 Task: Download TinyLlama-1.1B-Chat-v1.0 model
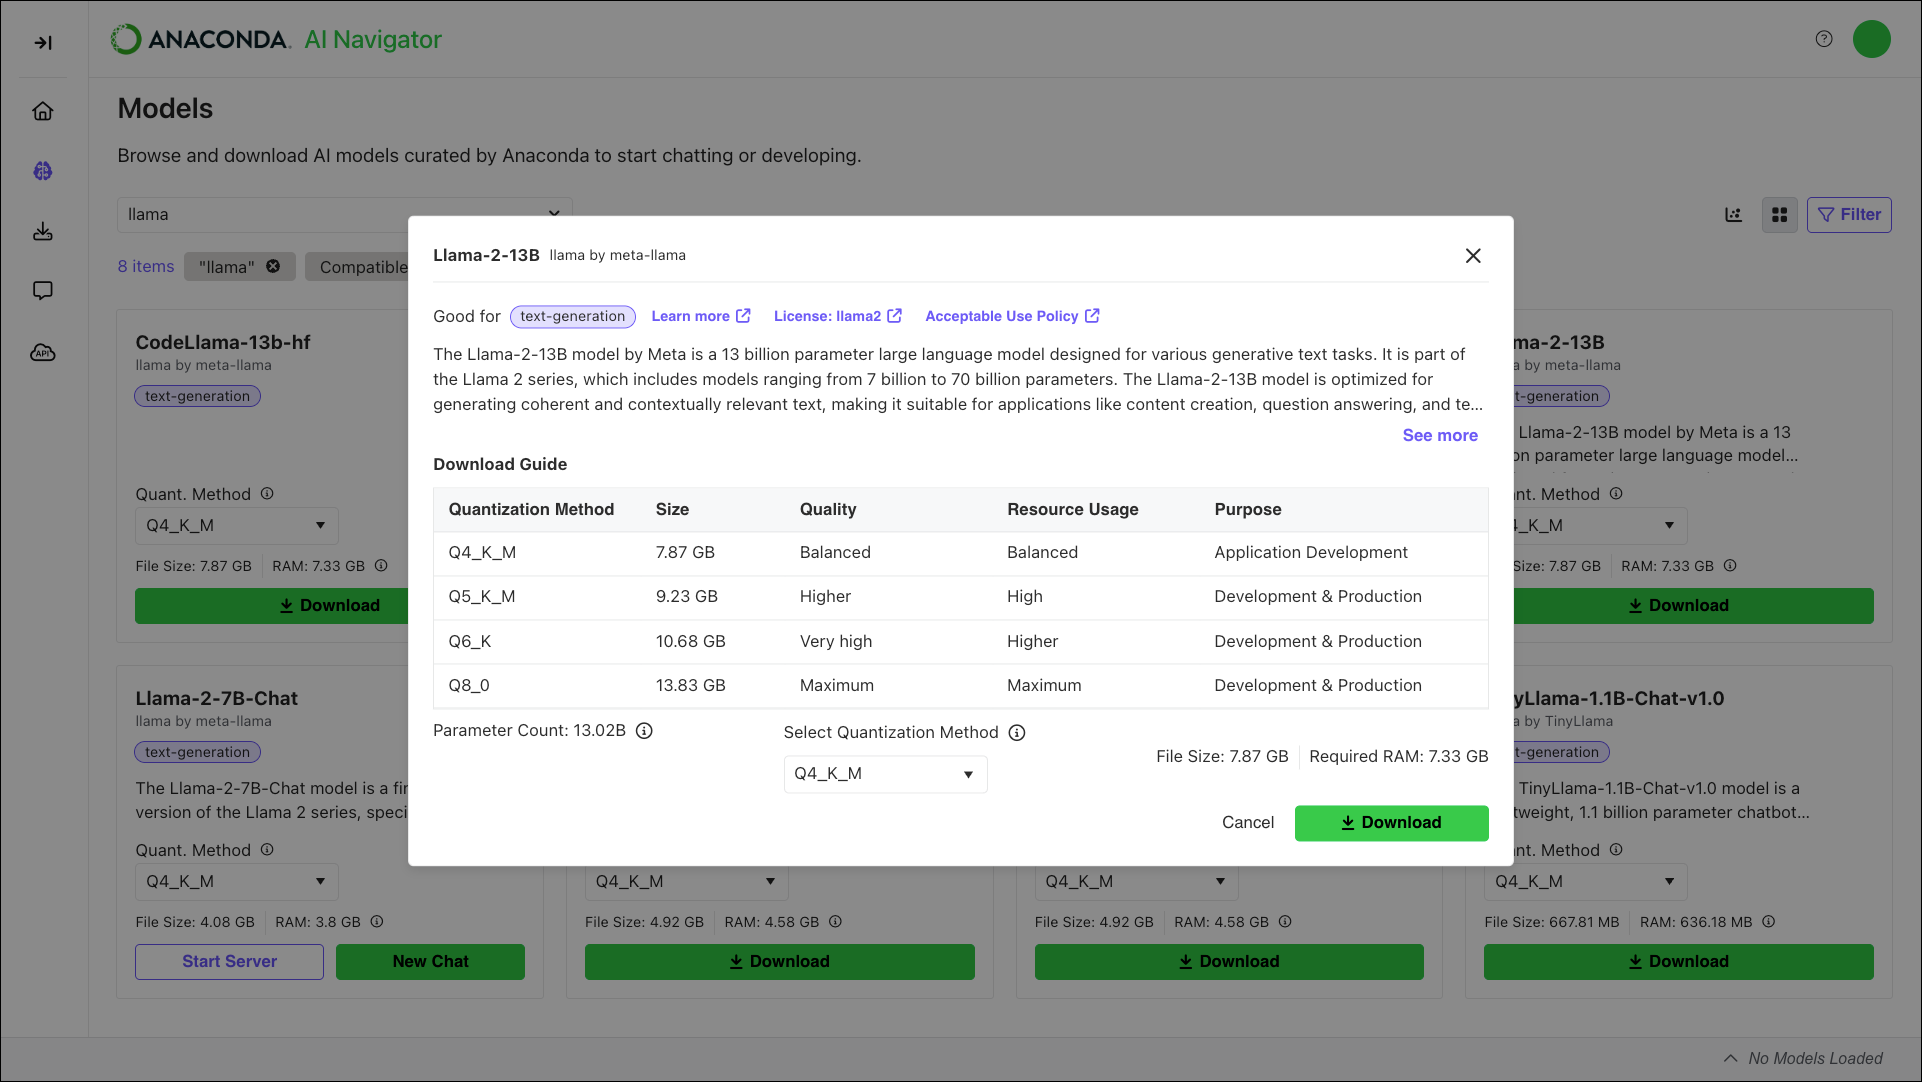[x=1678, y=962]
